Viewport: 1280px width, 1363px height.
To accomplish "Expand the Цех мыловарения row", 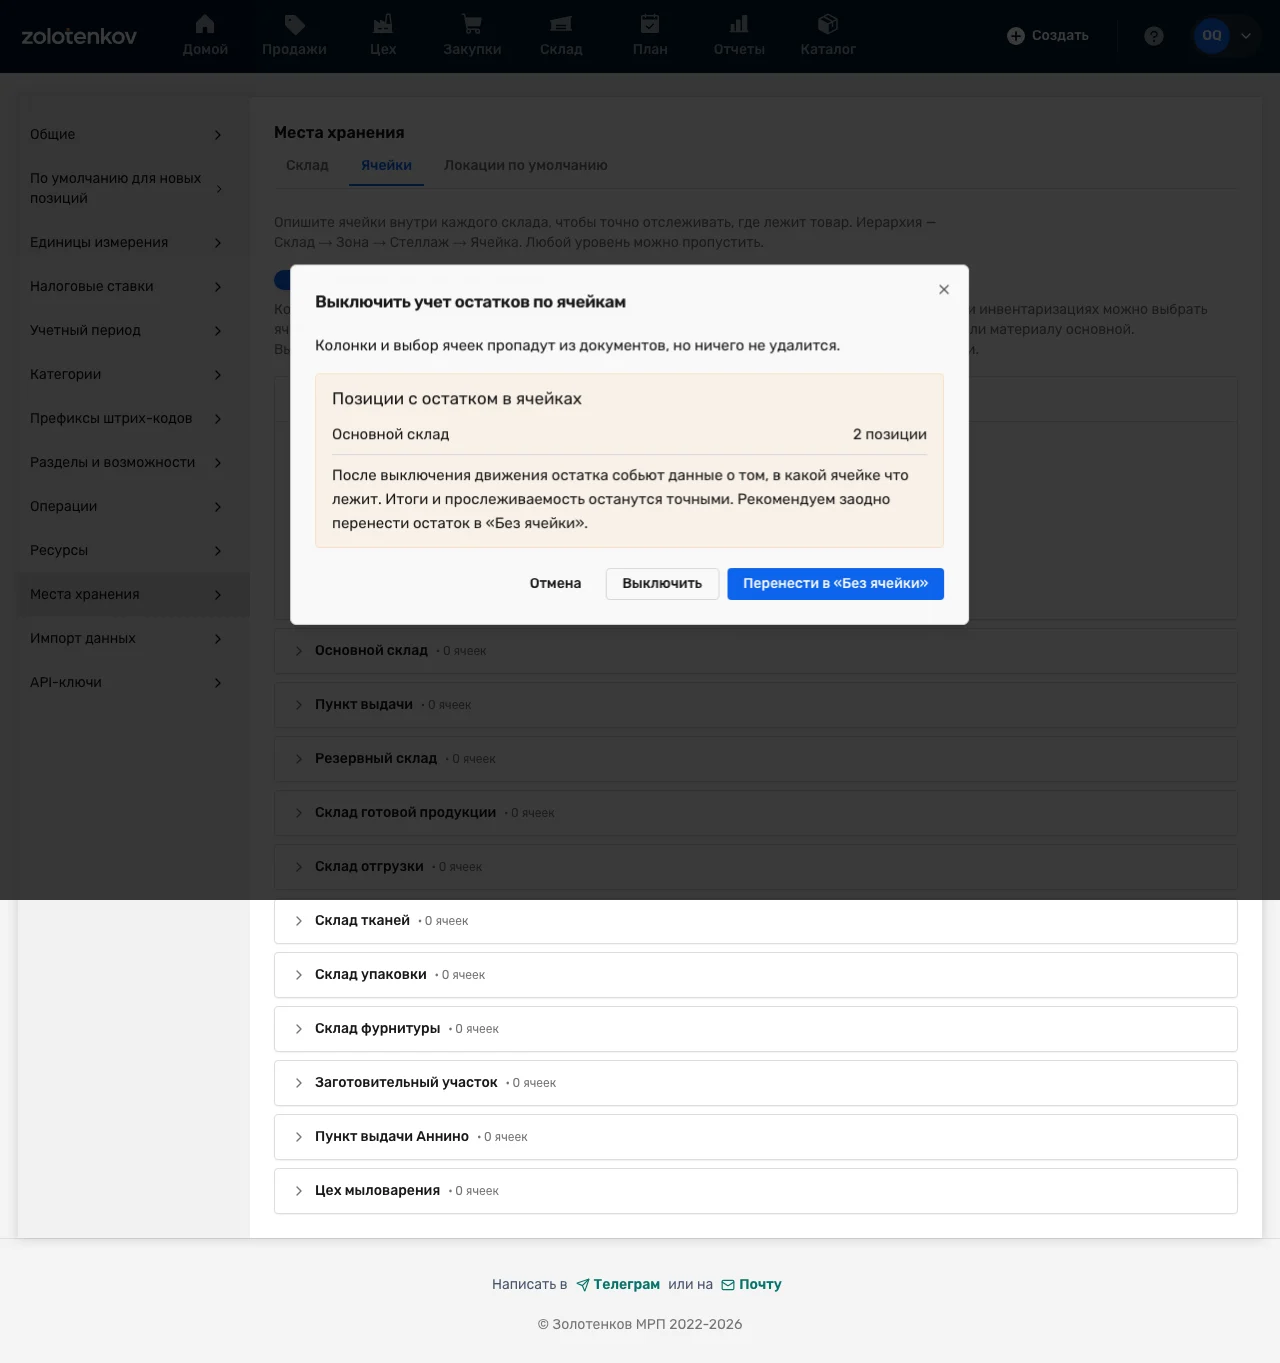I will point(755,1191).
